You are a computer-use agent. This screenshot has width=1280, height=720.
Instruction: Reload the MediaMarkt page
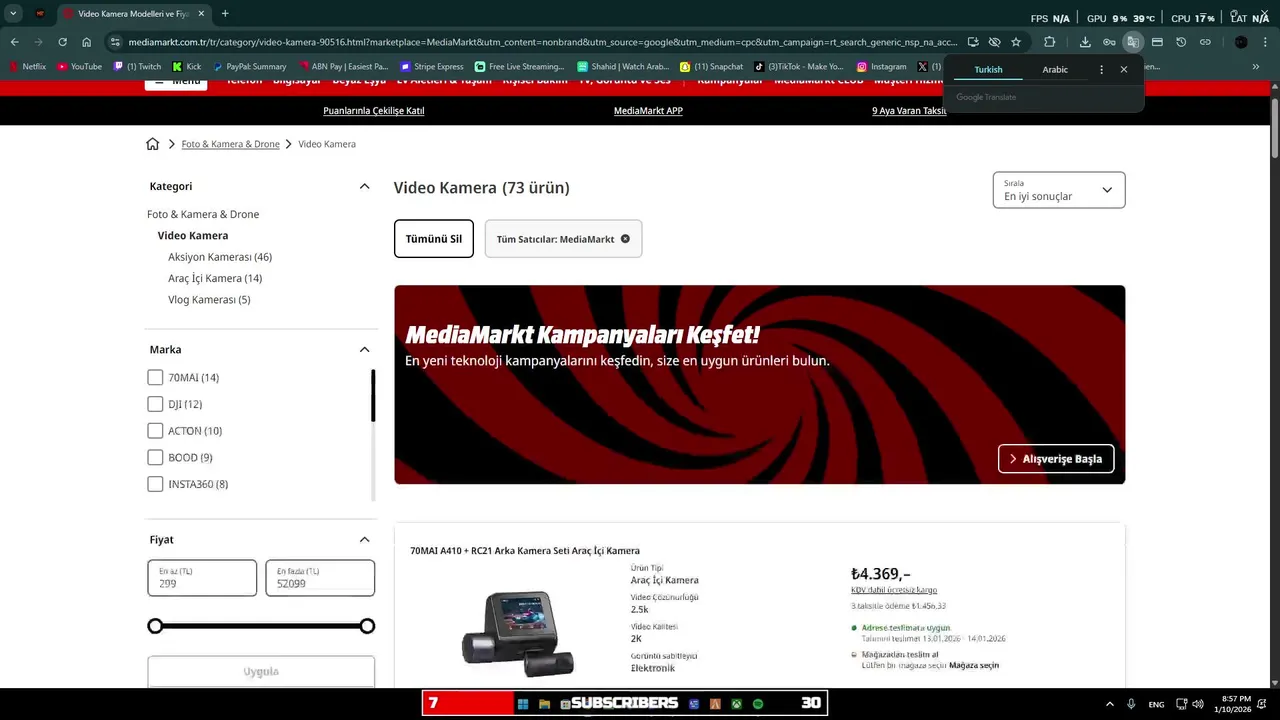[62, 42]
